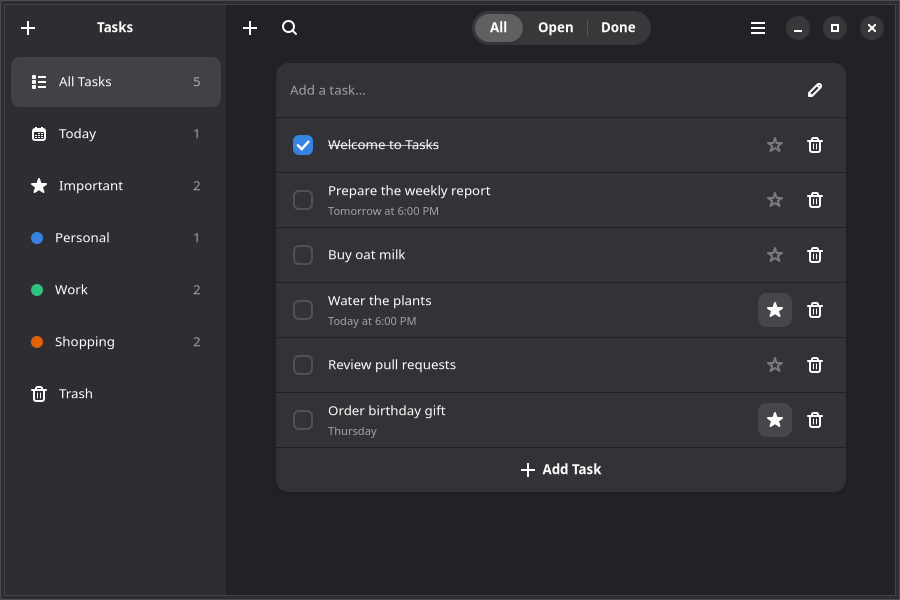Screen dimensions: 900x600
Task: Click the plus icon in the main header bar
Action: 250,28
